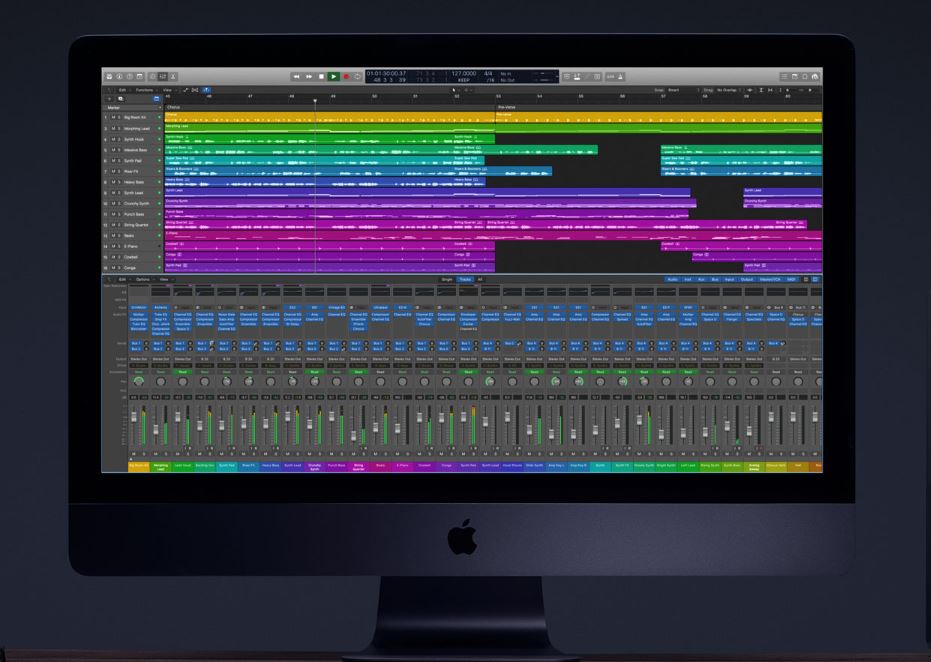
Task: Open the Note Pads panel
Action: [794, 77]
